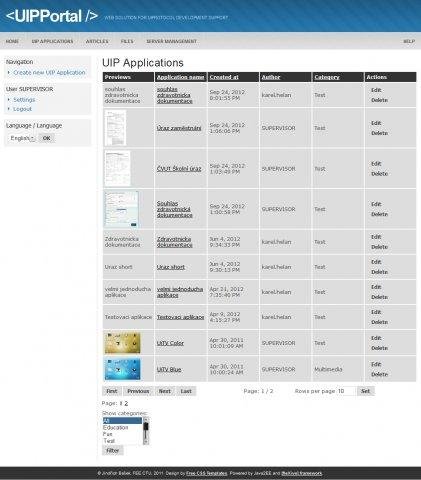
Task: Click the UITV Blue preview thumbnail
Action: (122, 369)
